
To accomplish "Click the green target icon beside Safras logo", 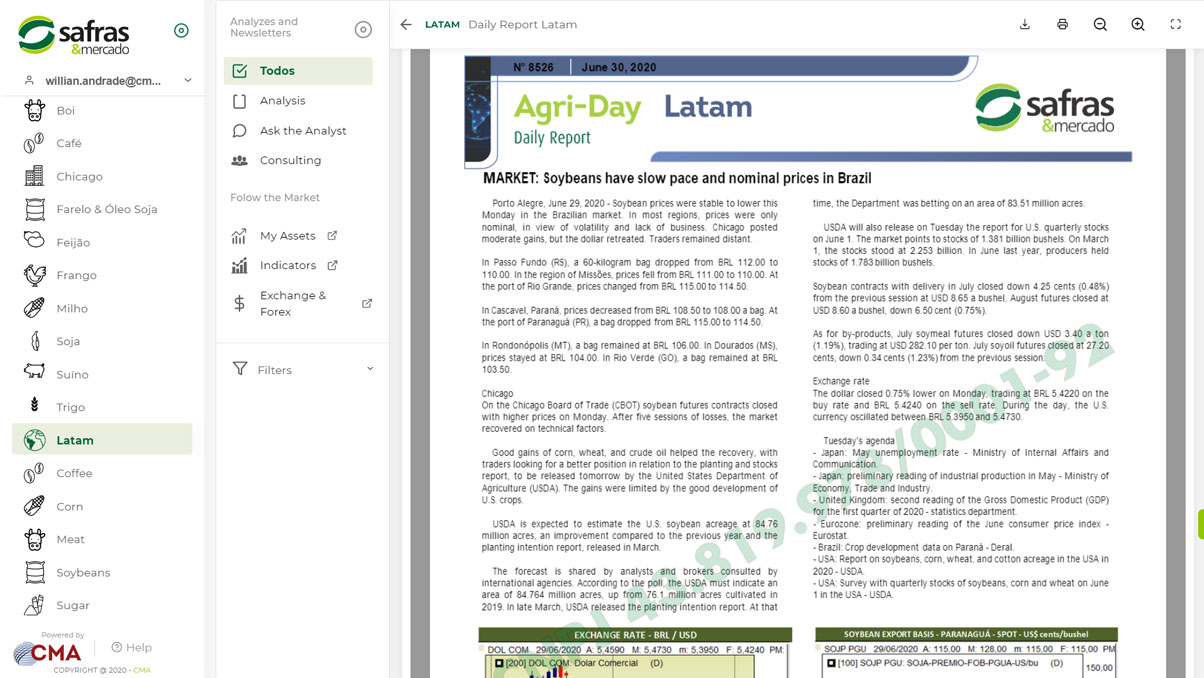I will (x=181, y=31).
